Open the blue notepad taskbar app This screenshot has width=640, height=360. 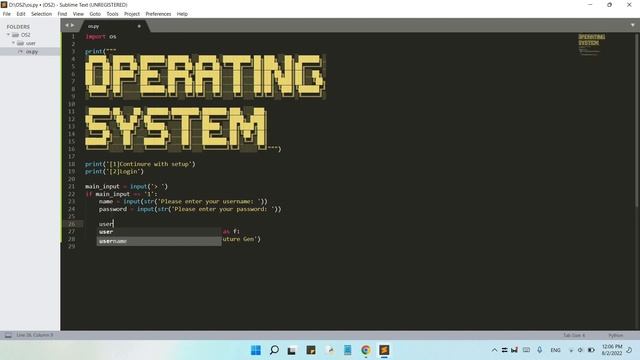point(347,350)
